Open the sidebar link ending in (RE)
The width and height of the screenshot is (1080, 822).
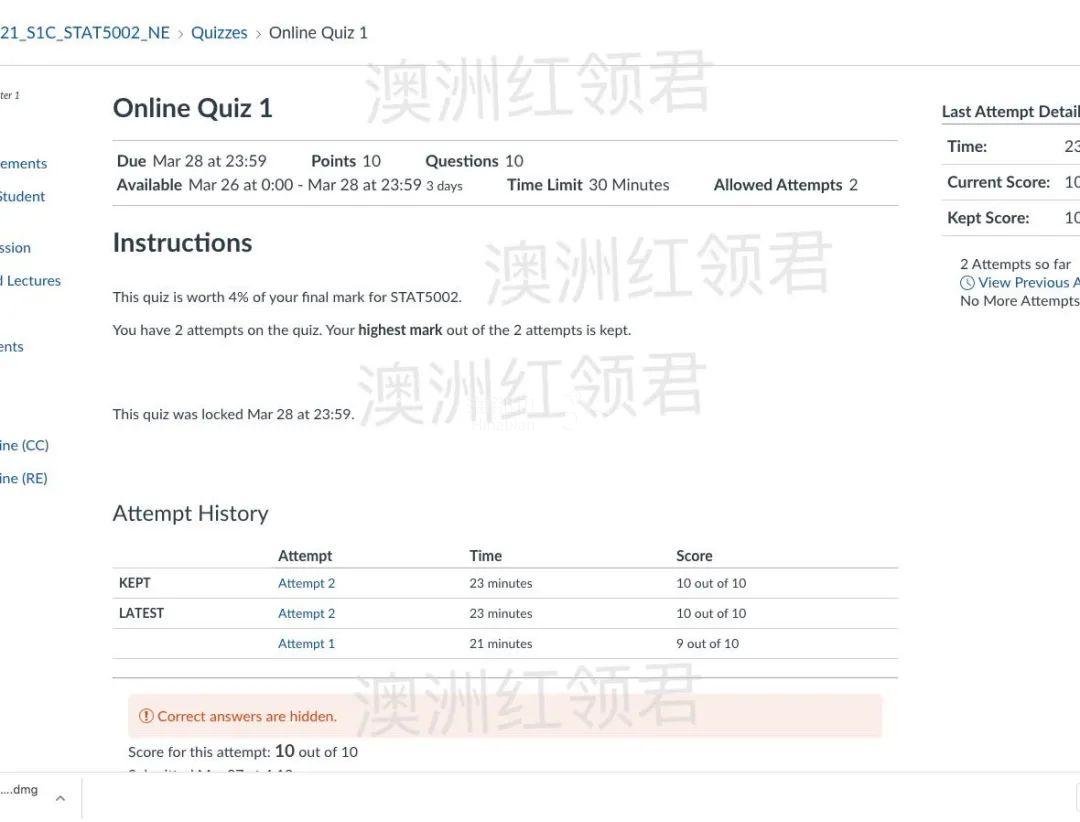(x=24, y=478)
